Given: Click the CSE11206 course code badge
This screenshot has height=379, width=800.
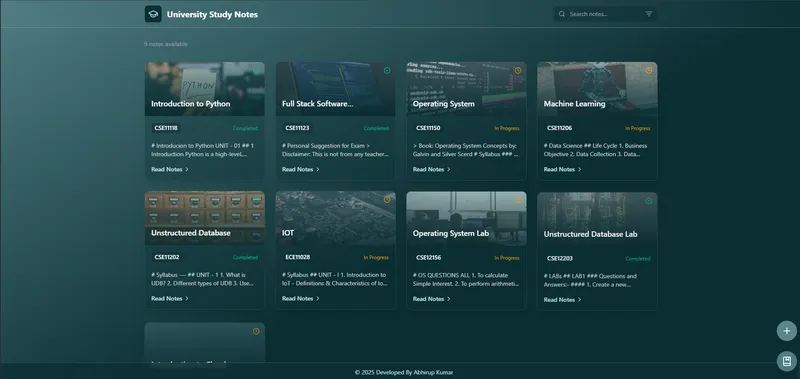Looking at the screenshot, I should (559, 128).
